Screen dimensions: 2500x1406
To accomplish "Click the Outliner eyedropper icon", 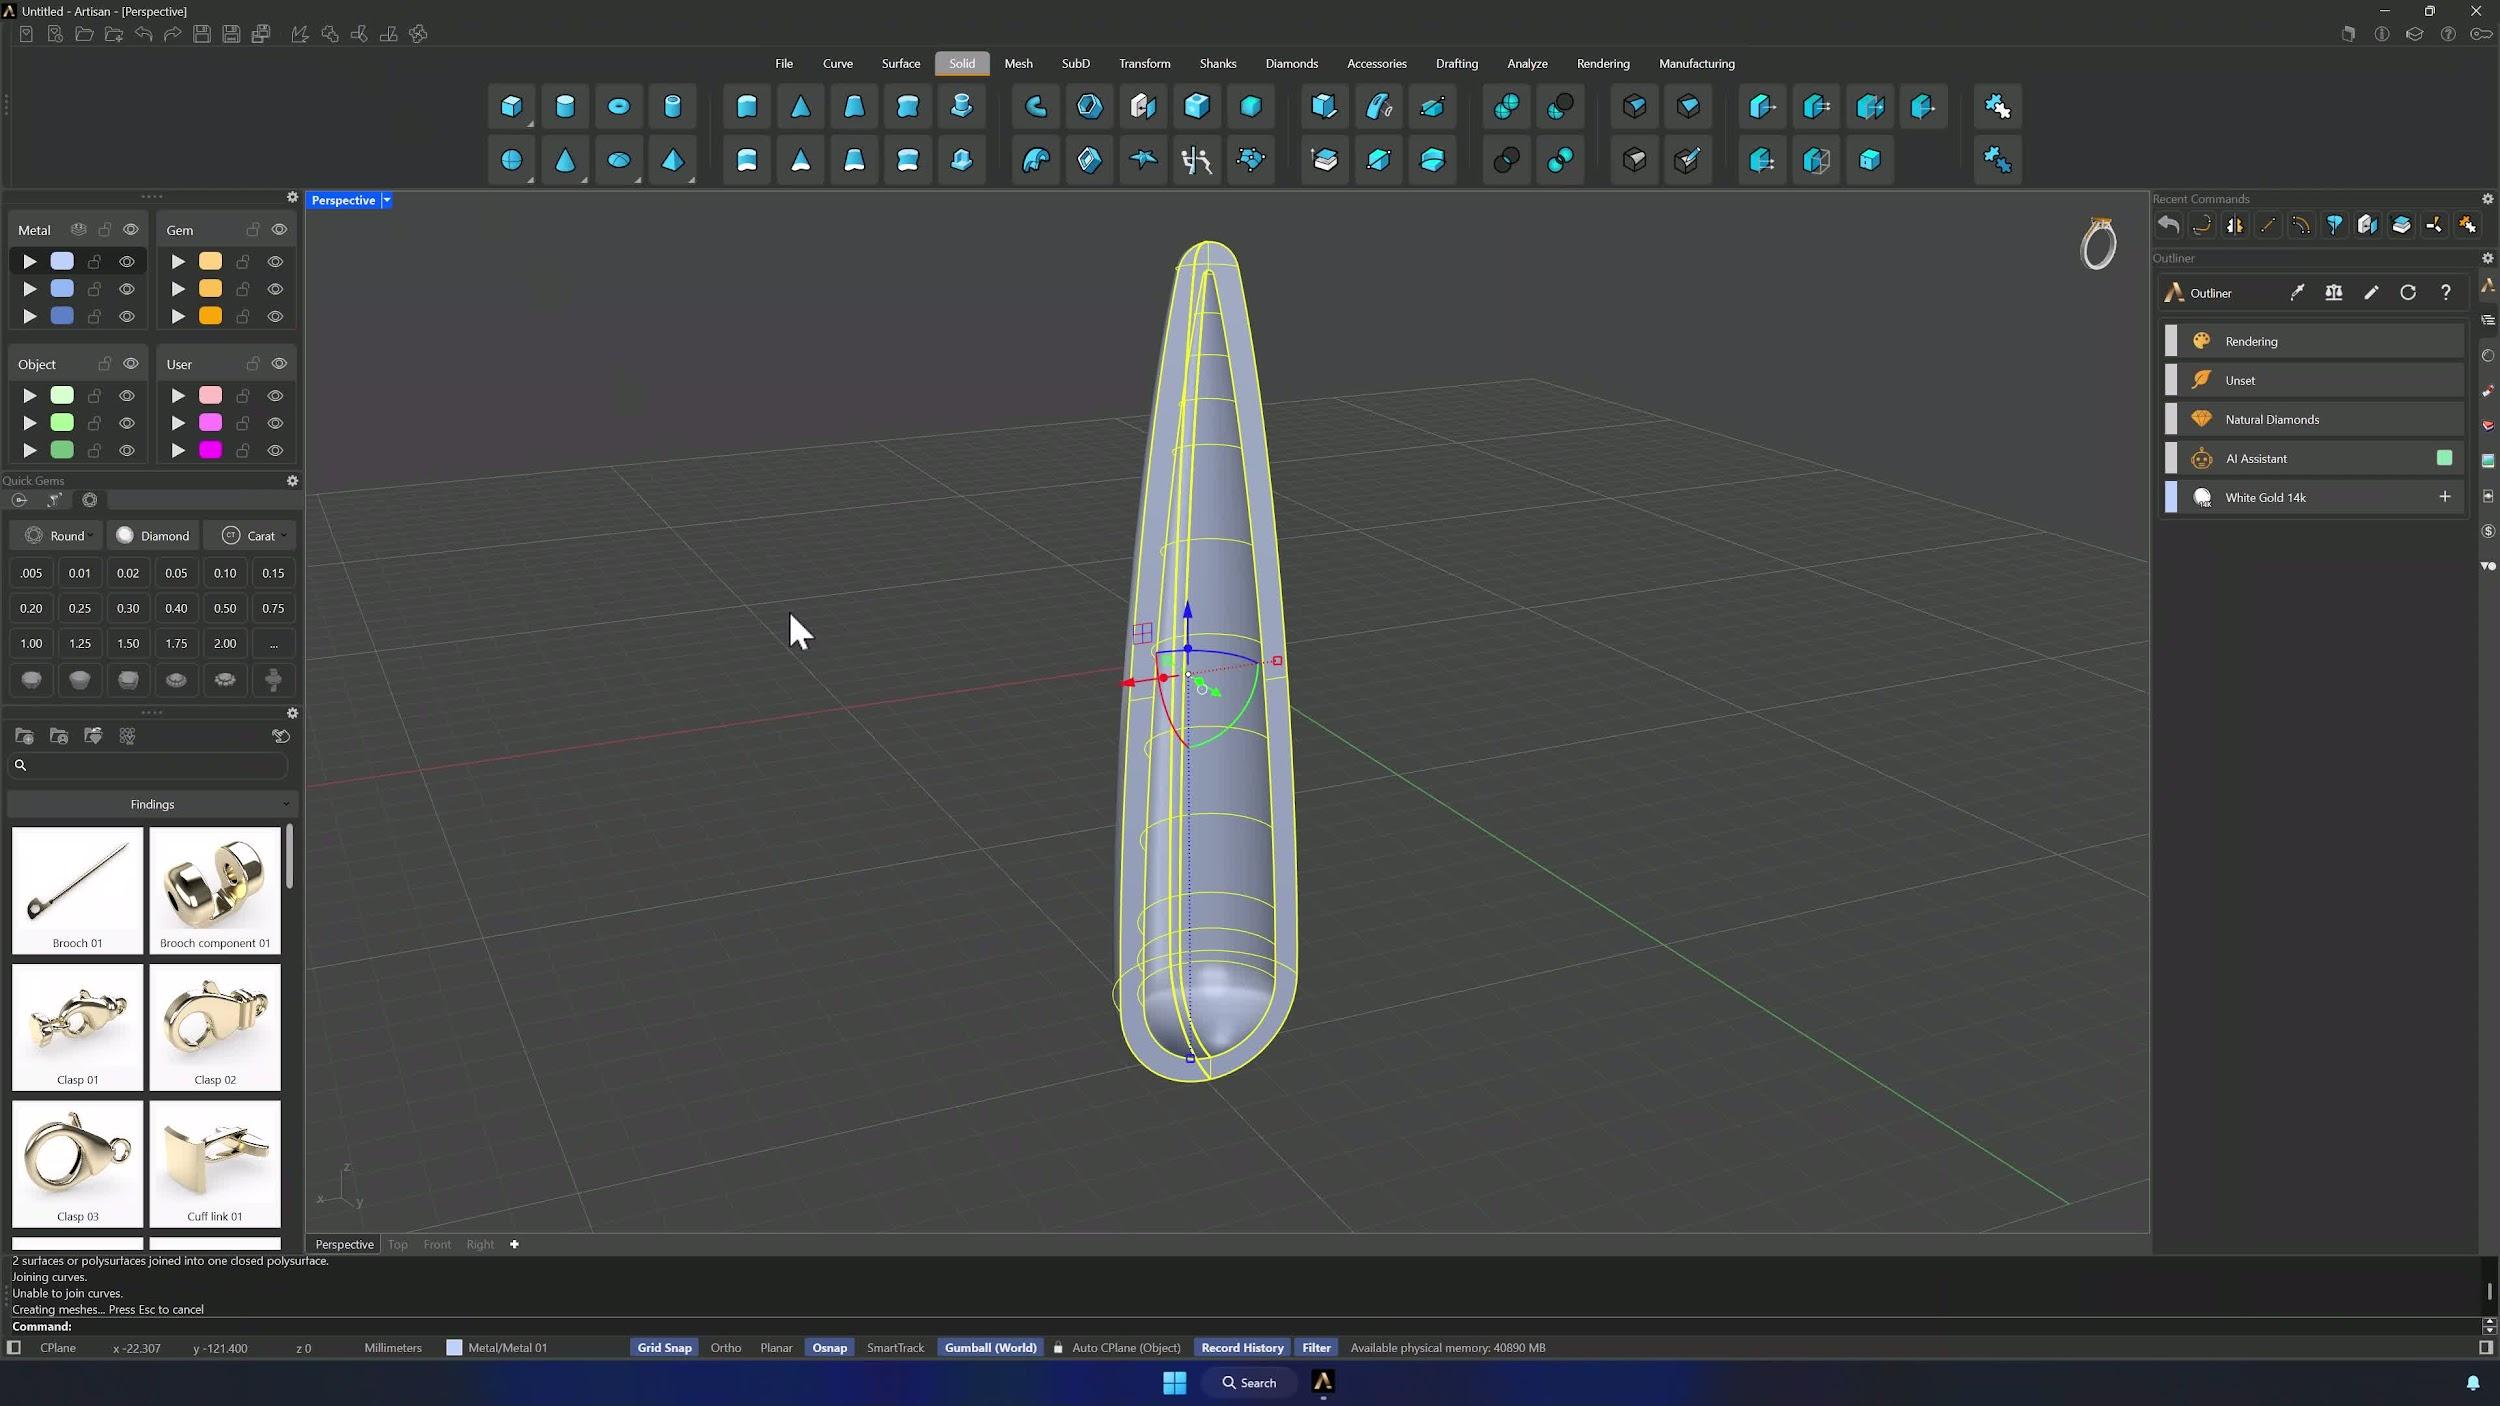I will coord(2297,293).
